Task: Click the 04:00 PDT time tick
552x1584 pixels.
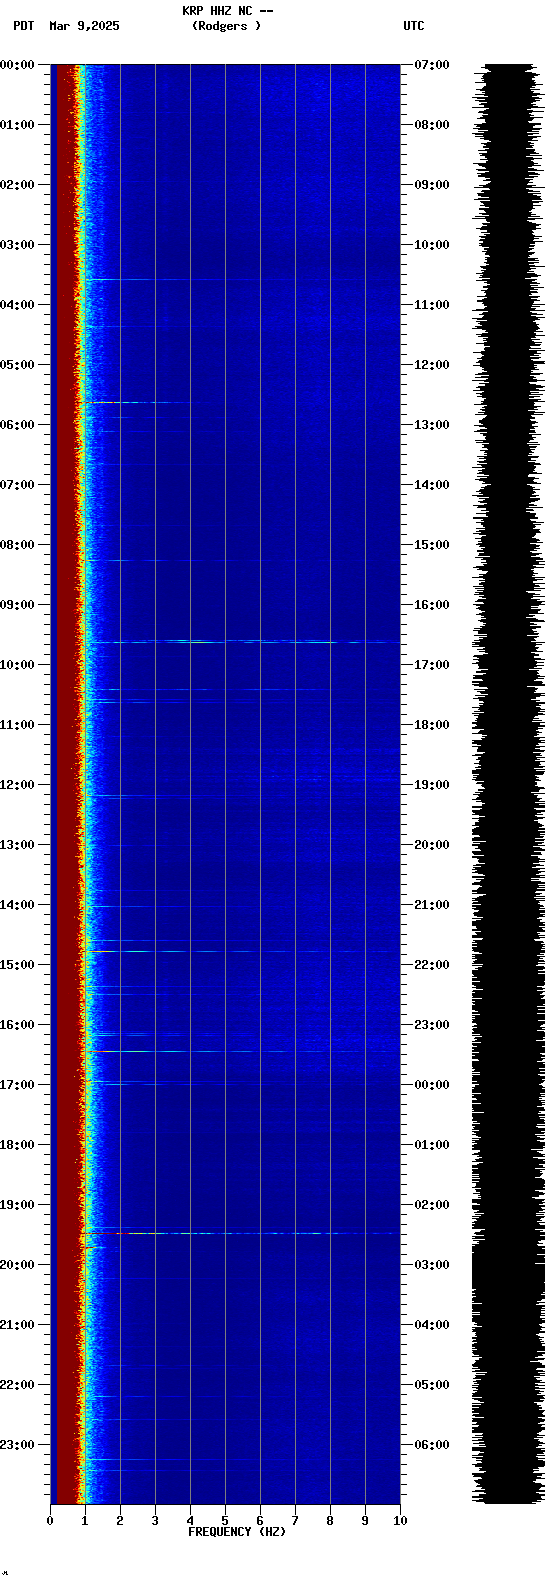Action: point(17,305)
